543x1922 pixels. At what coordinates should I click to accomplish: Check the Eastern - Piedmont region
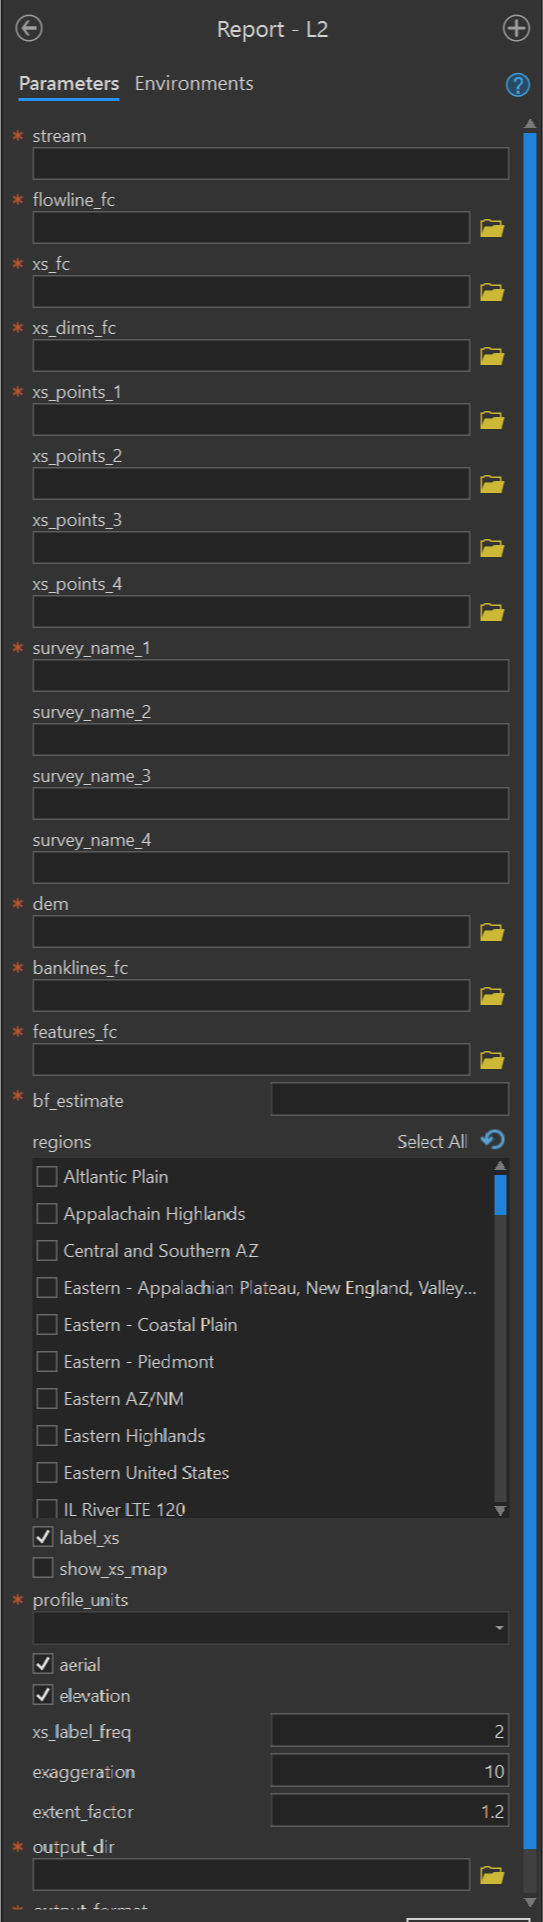(46, 1362)
